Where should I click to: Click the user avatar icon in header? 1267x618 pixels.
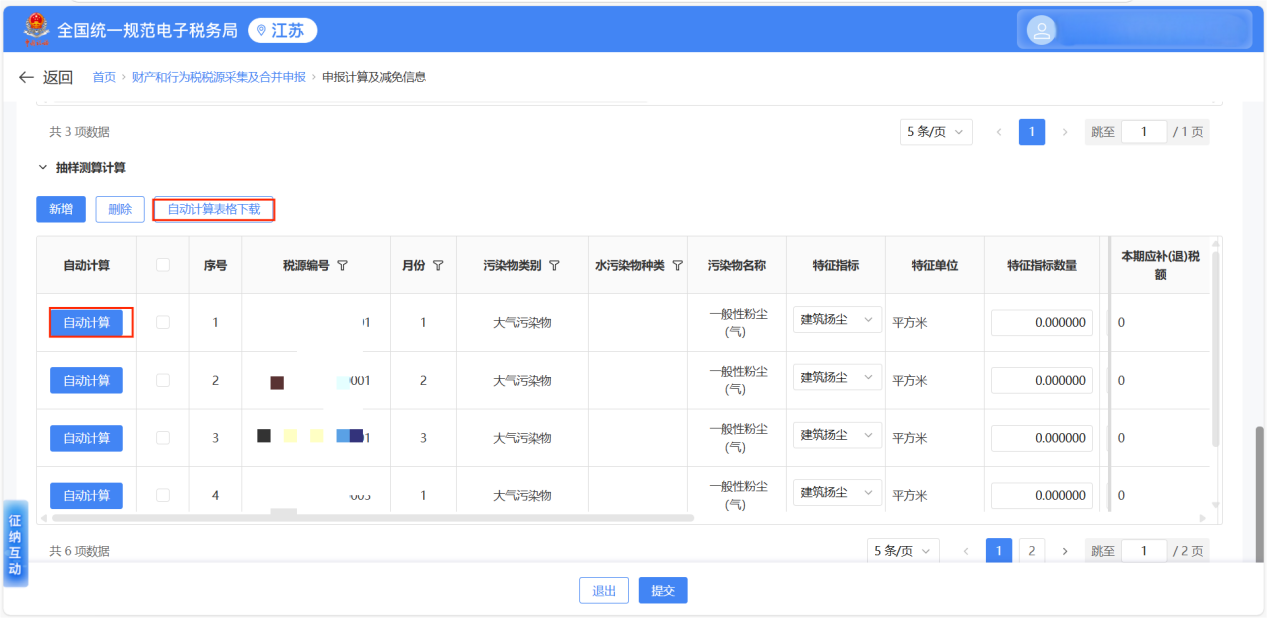pyautogui.click(x=1042, y=30)
